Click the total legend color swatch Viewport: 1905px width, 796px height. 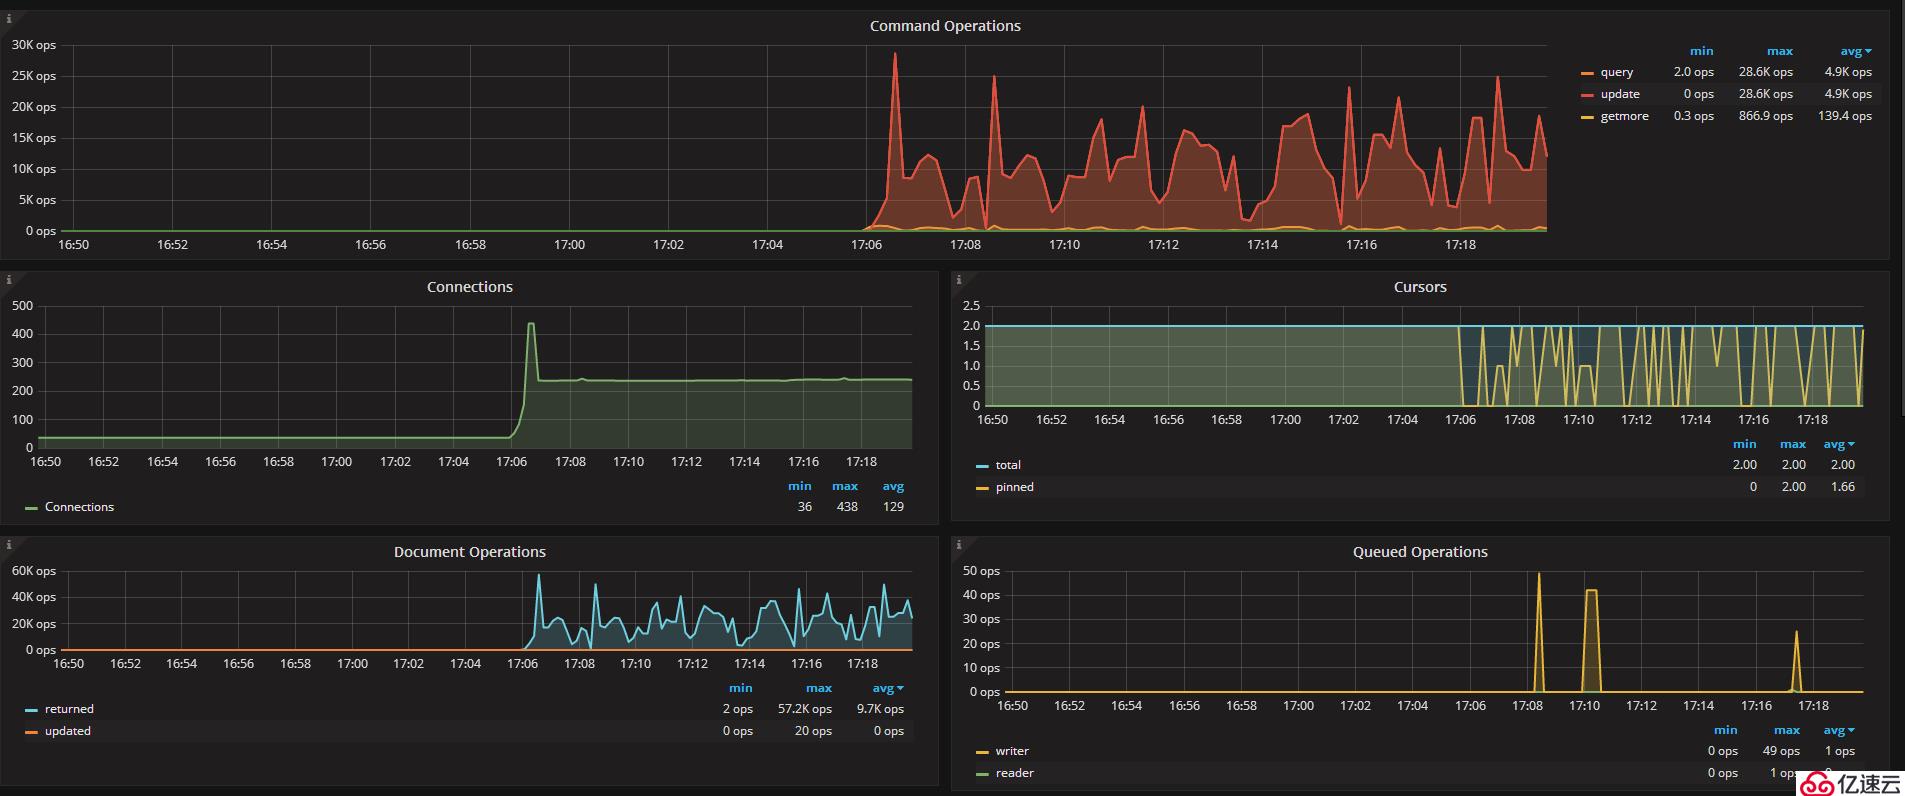(982, 466)
